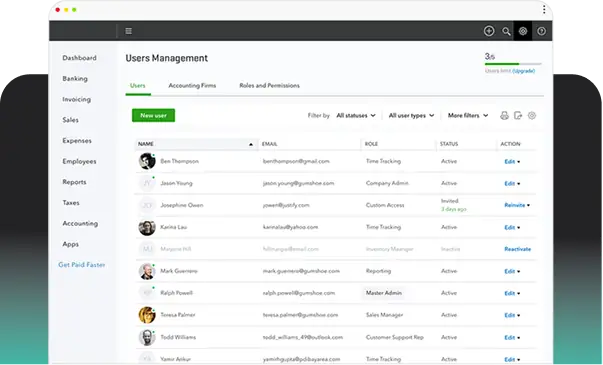Viewport: 603px width, 365px height.
Task: Open Taxes in the sidebar
Action: tap(71, 203)
